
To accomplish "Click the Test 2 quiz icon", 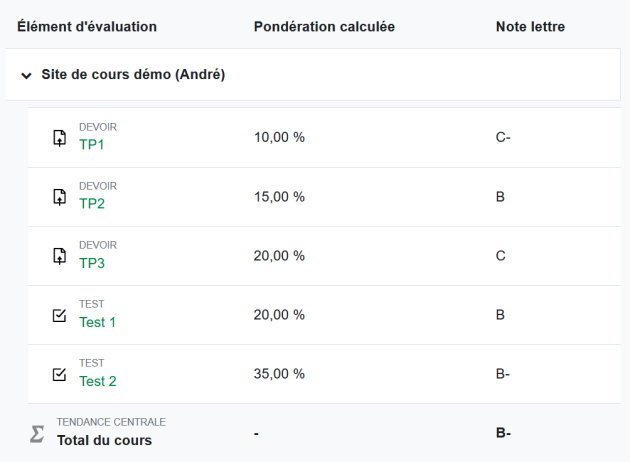I will pos(59,374).
